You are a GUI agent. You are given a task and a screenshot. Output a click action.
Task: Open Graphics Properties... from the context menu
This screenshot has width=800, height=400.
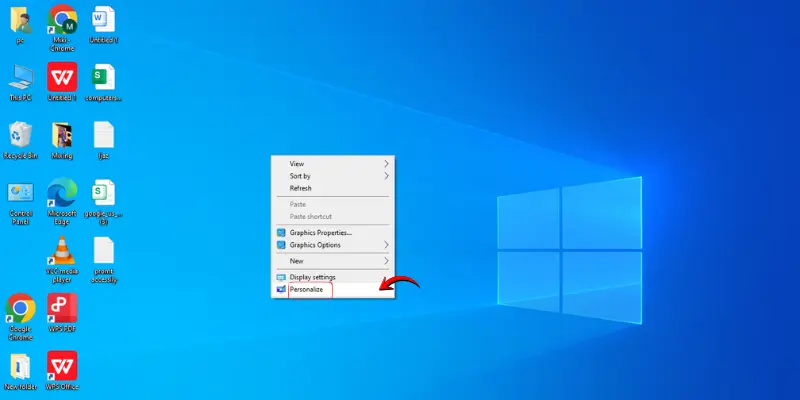[333, 233]
